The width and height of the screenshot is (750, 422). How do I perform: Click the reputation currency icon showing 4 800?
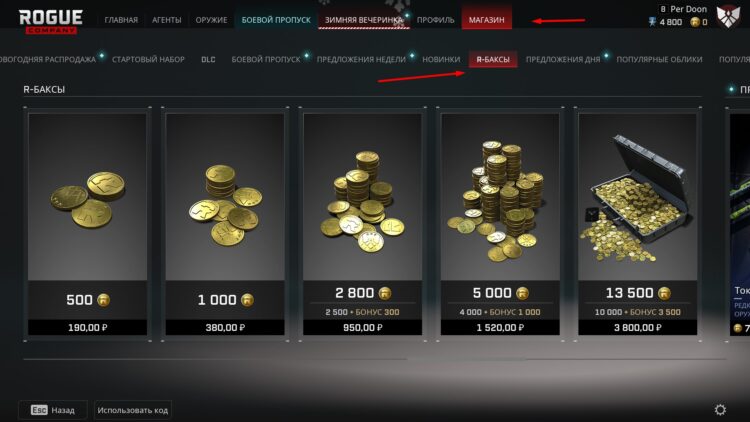[x=652, y=22]
